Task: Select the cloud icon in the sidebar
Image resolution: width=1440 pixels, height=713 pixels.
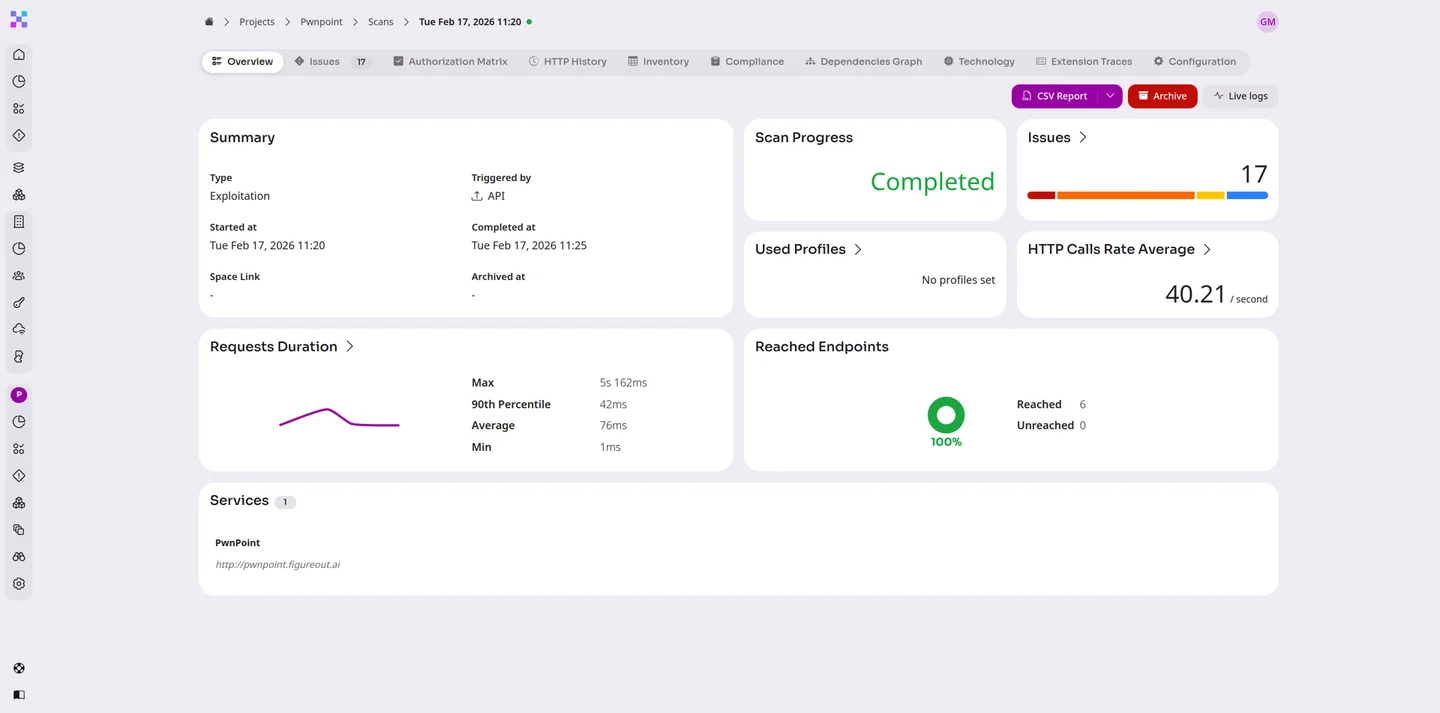Action: [19, 330]
